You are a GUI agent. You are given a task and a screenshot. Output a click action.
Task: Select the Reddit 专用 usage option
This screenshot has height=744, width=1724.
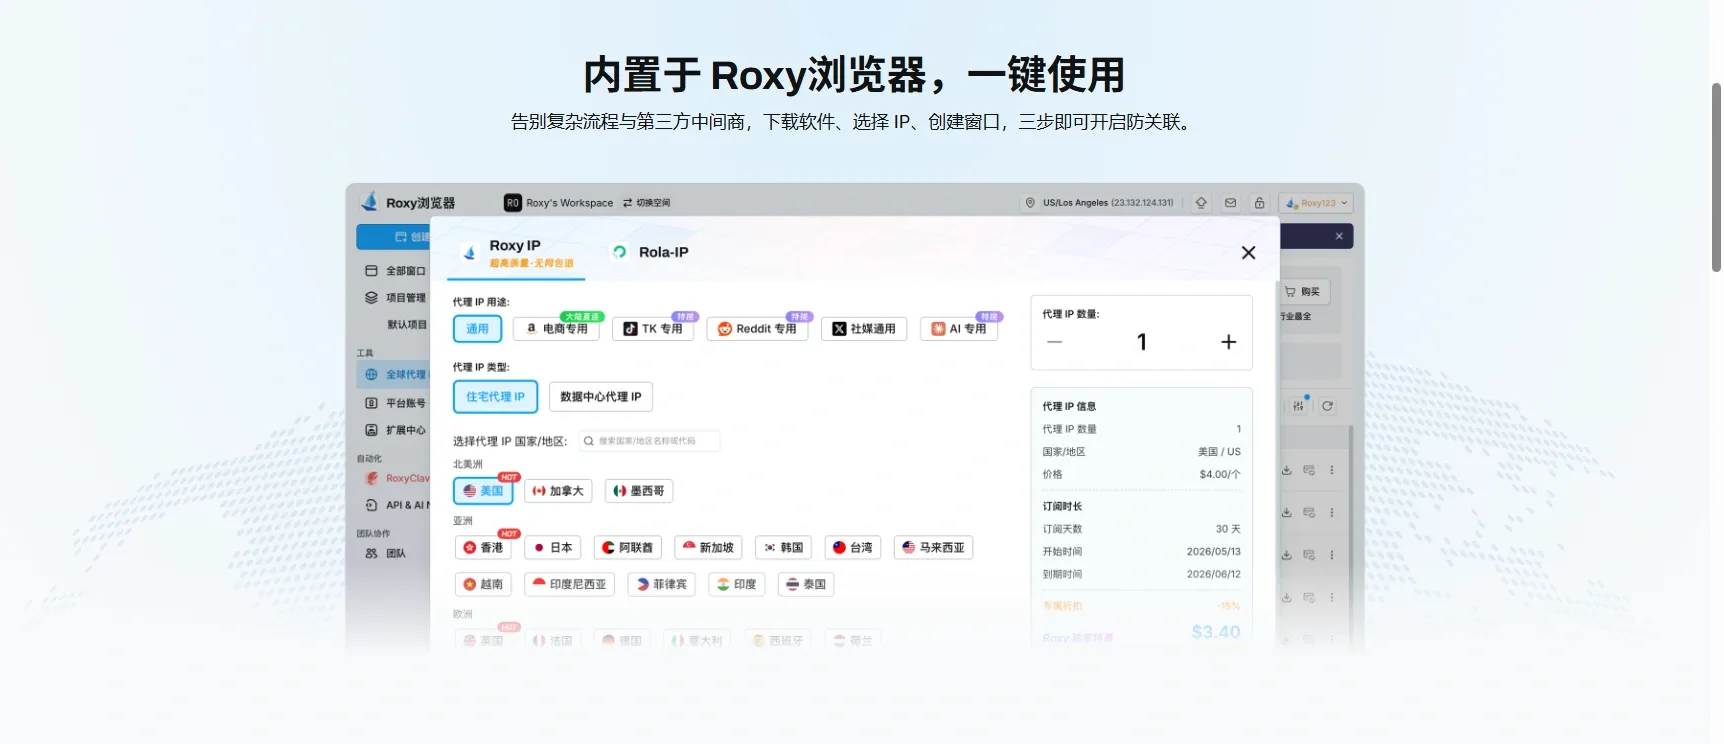757,329
